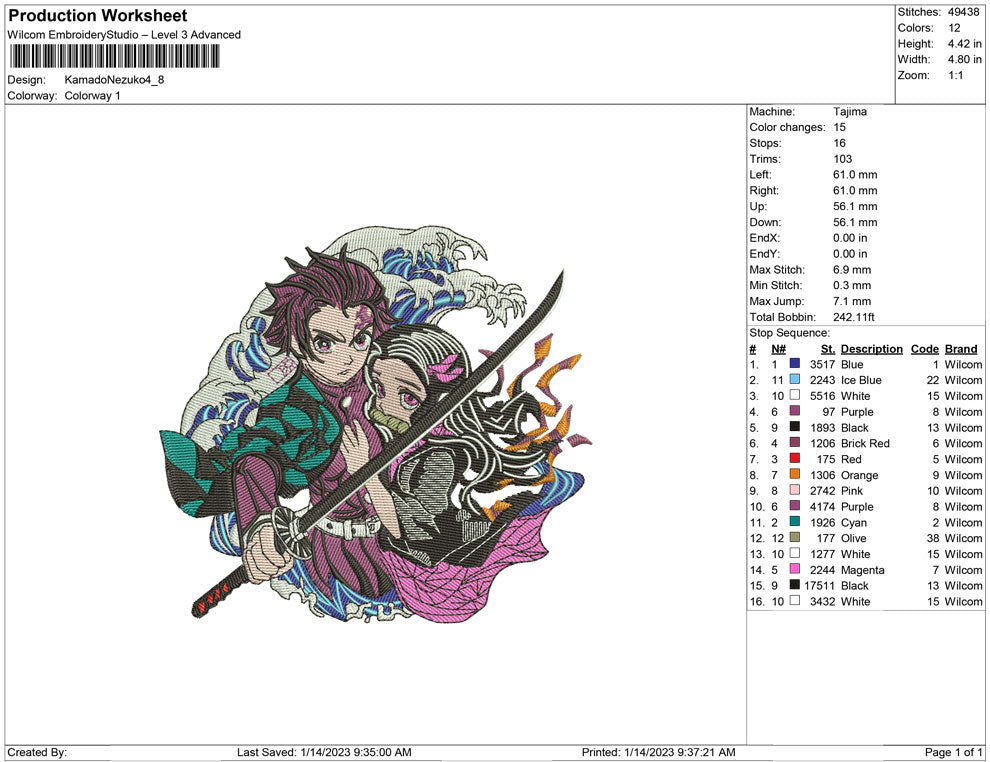
Task: Click the Black swatch in stop 15
Action: click(x=794, y=585)
